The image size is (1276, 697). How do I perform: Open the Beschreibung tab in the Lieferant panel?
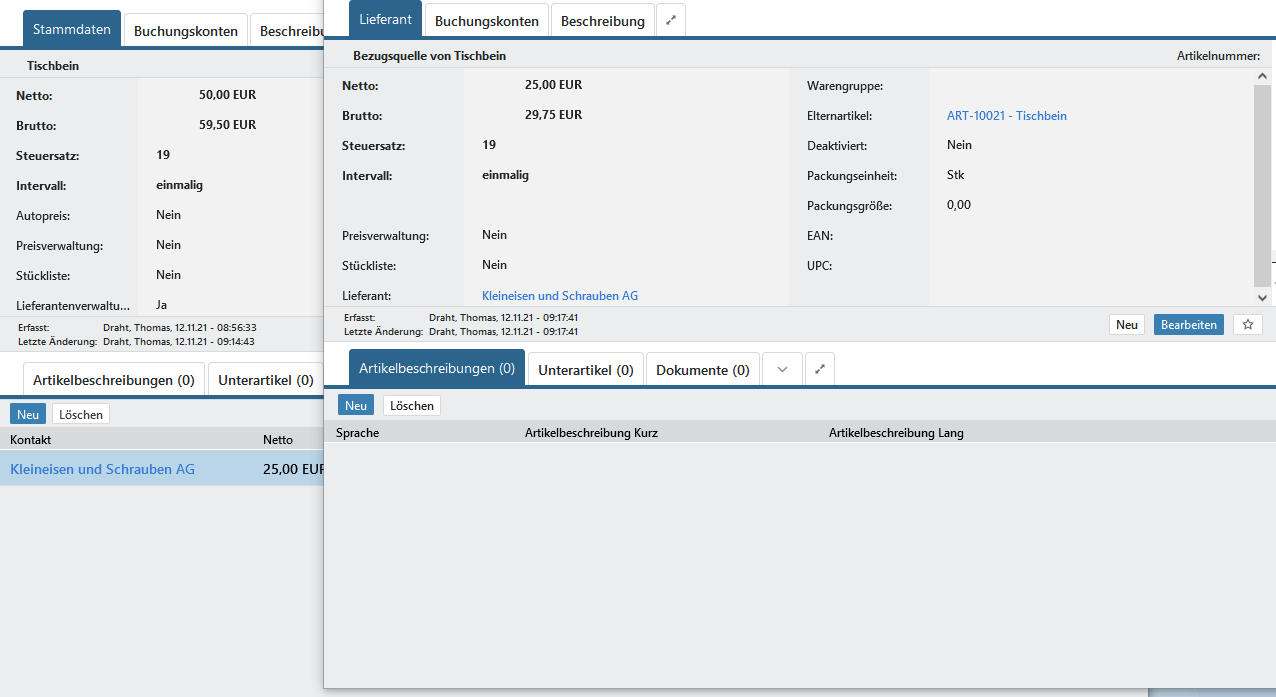602,20
